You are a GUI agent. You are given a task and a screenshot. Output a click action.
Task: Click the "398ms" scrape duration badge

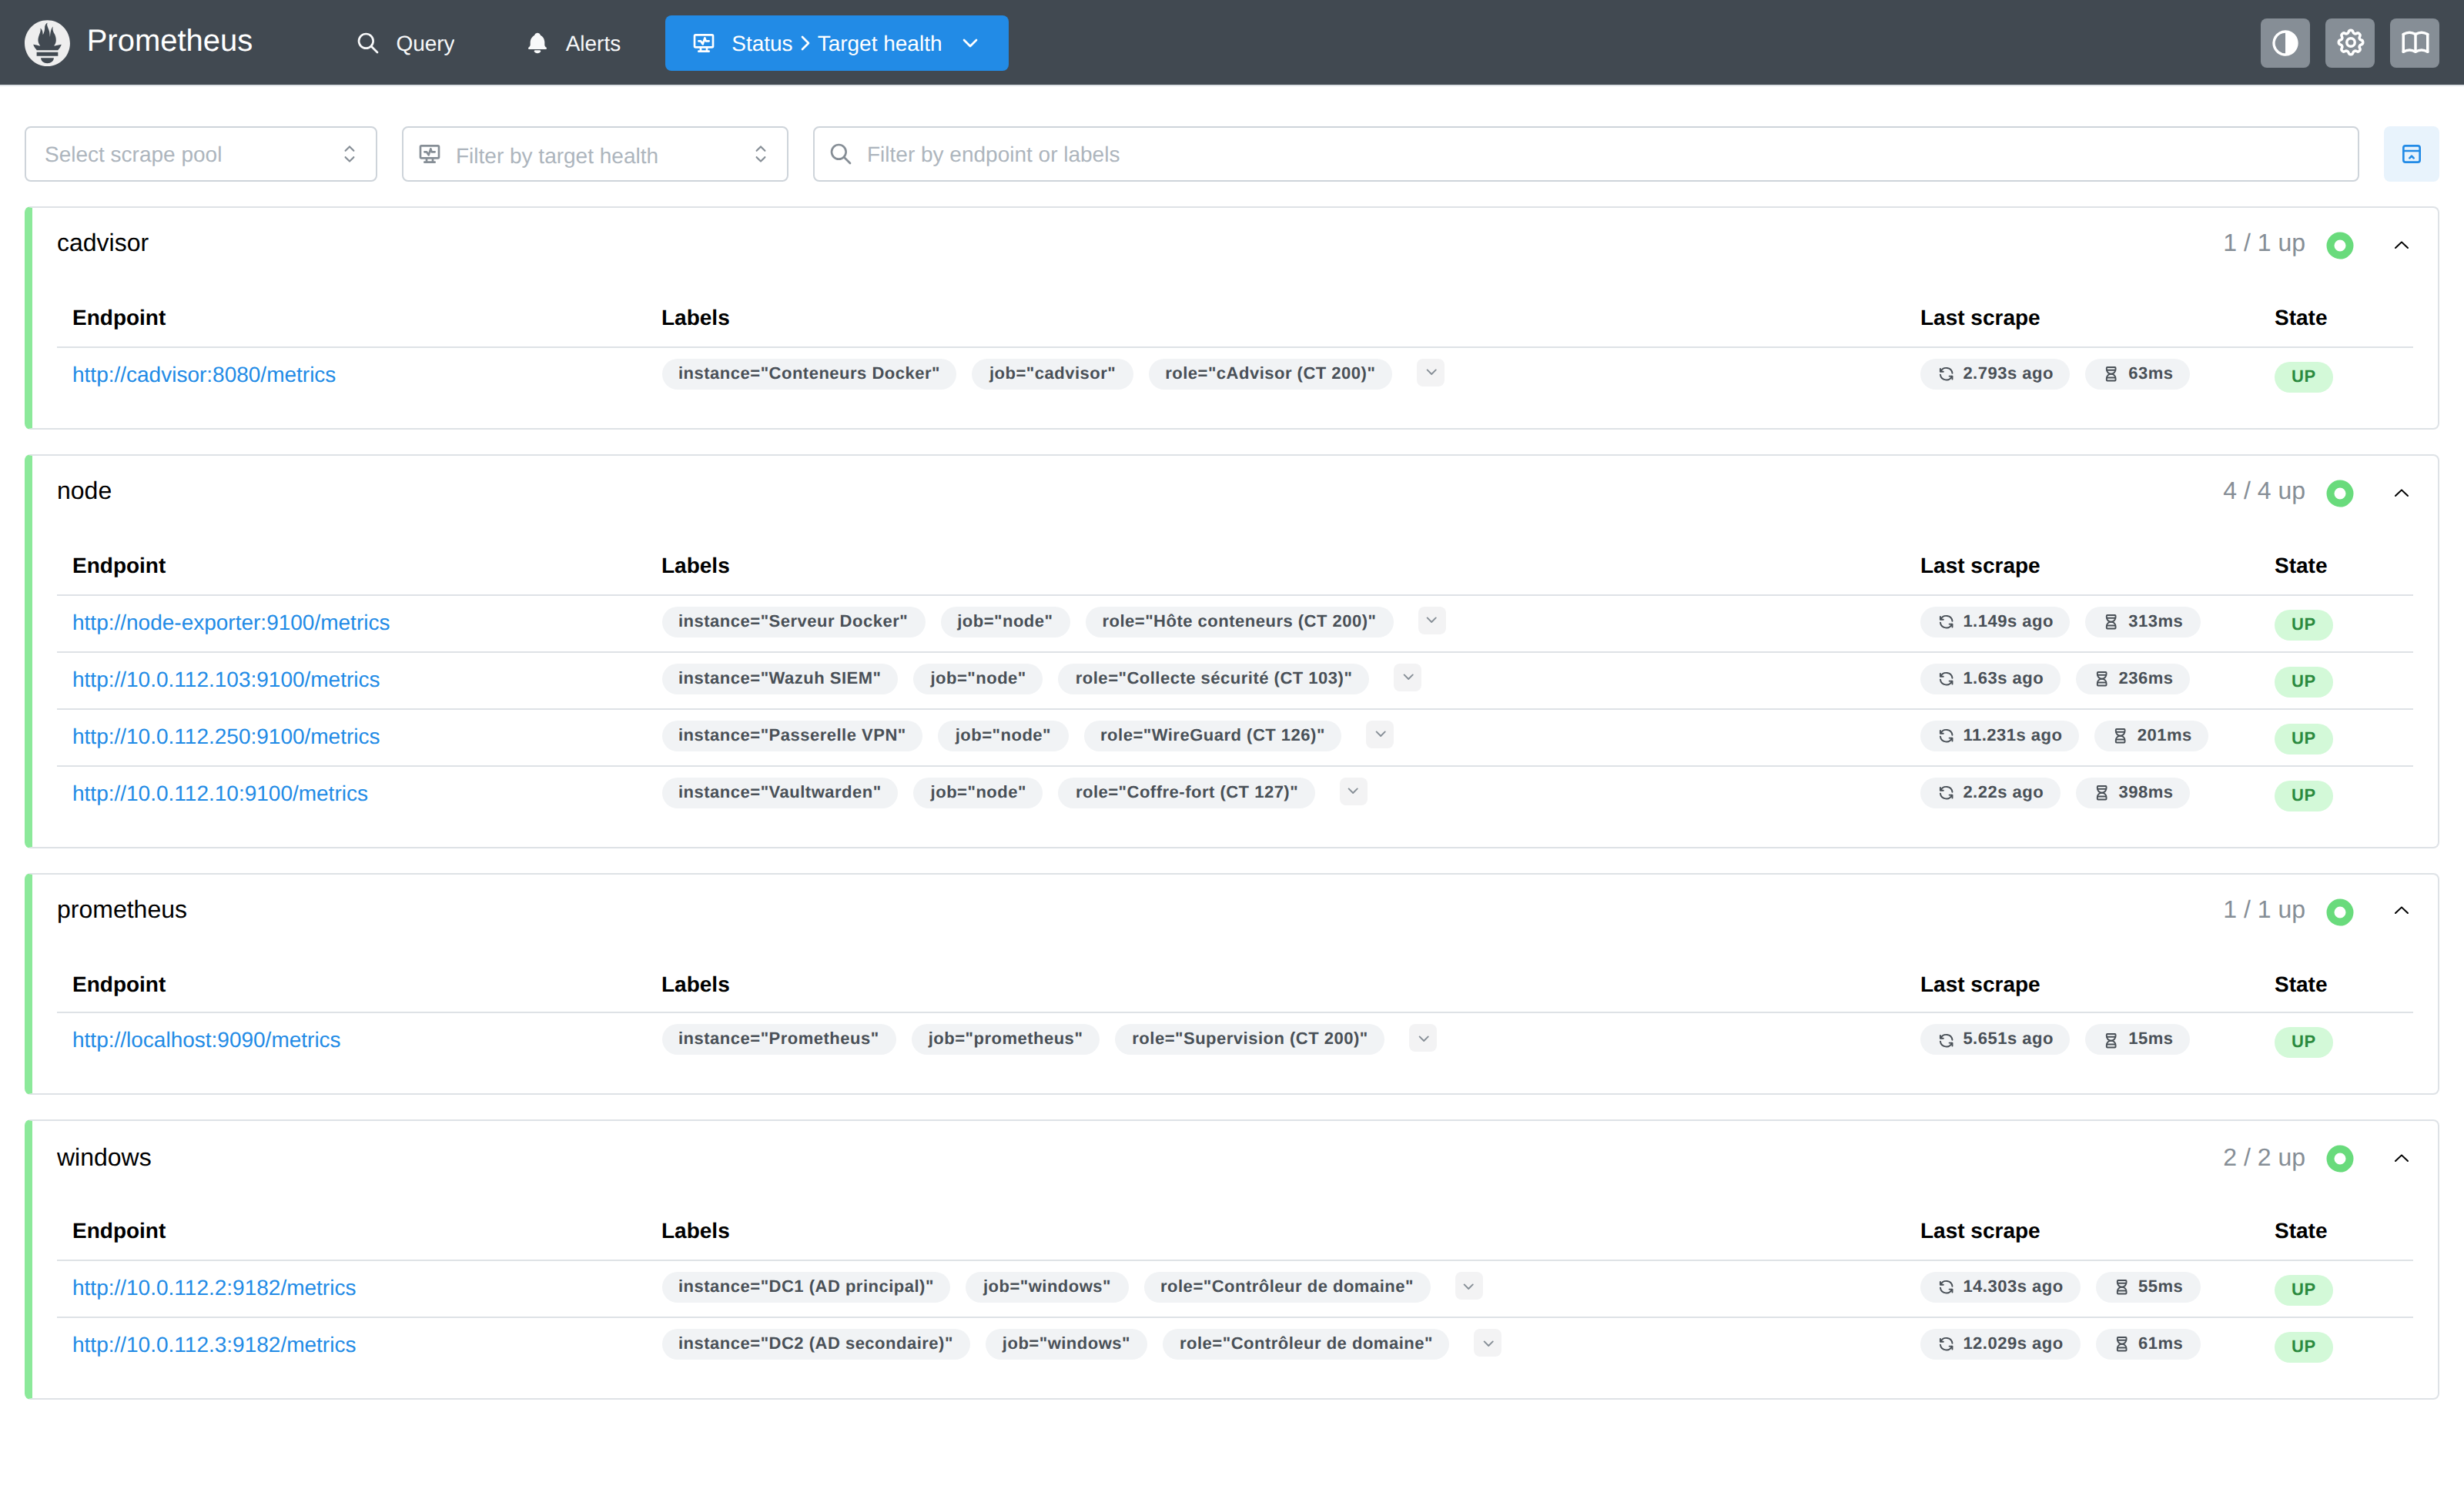point(2132,793)
